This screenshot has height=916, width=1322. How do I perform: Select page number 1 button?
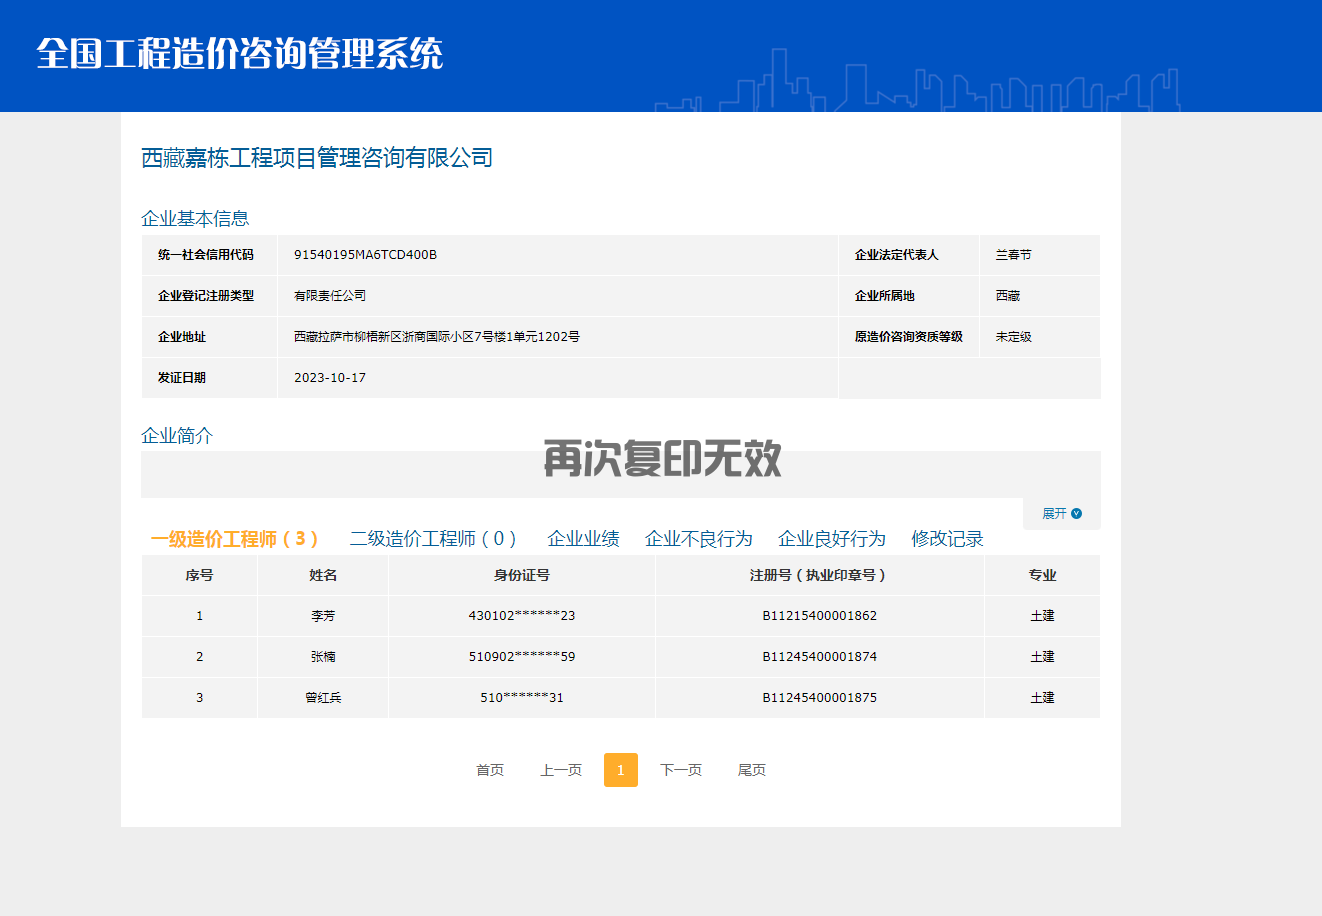[x=621, y=770]
